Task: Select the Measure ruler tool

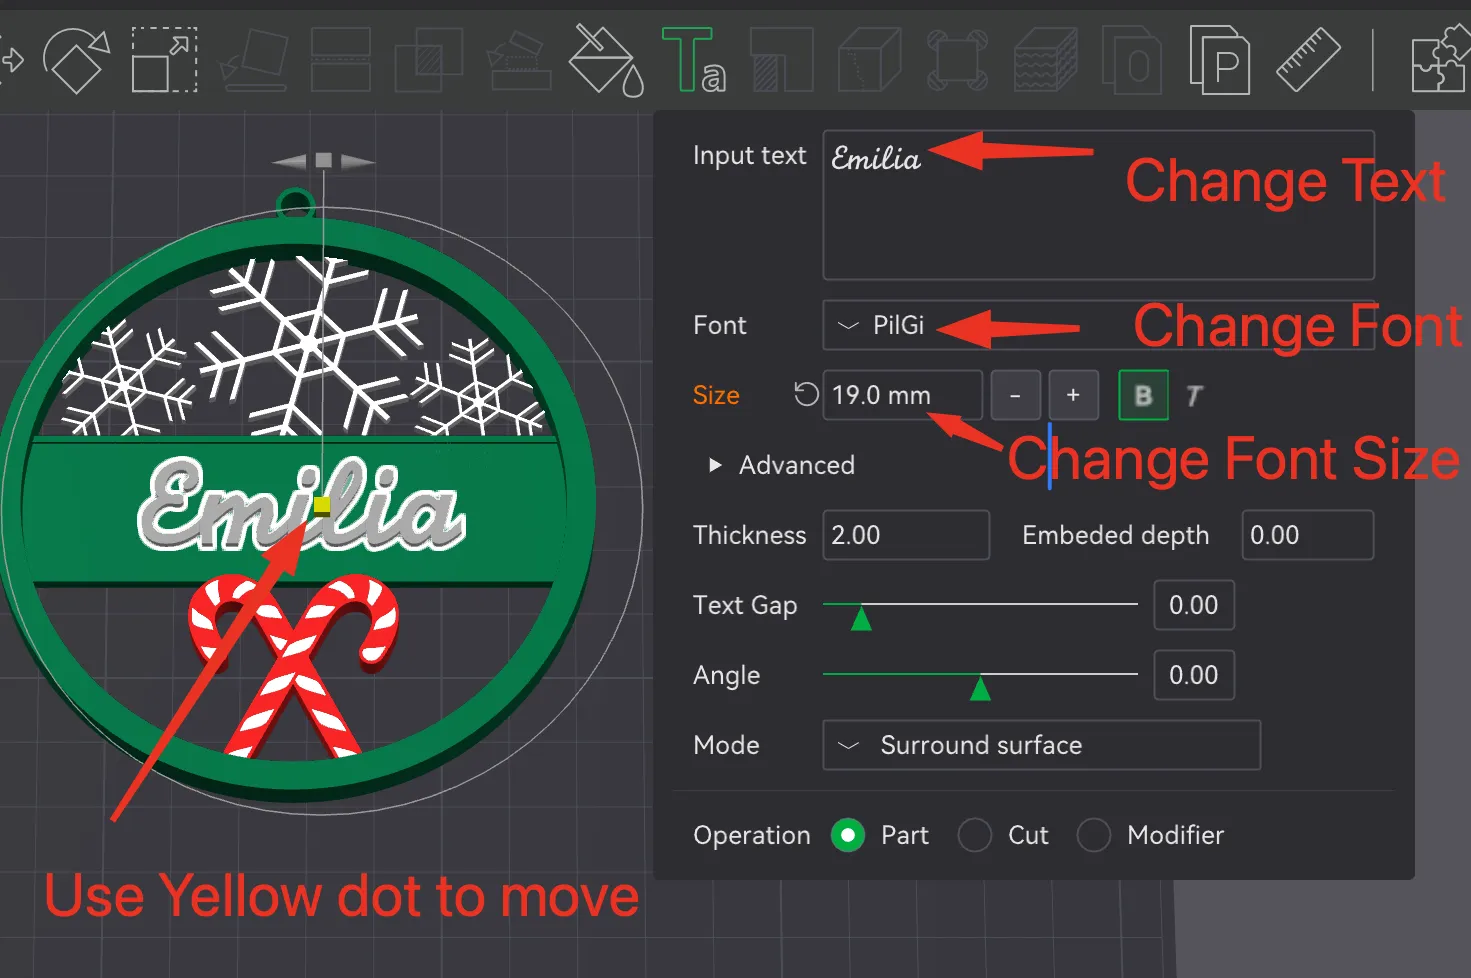Action: (1308, 60)
